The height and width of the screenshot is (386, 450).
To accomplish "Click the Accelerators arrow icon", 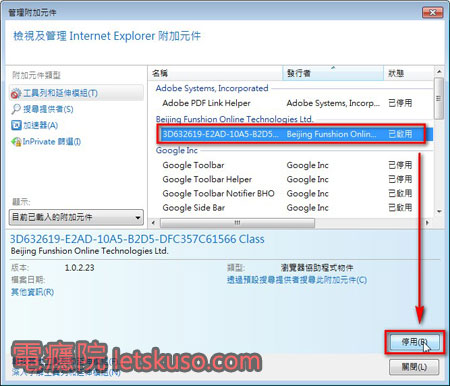I will pyautogui.click(x=16, y=125).
